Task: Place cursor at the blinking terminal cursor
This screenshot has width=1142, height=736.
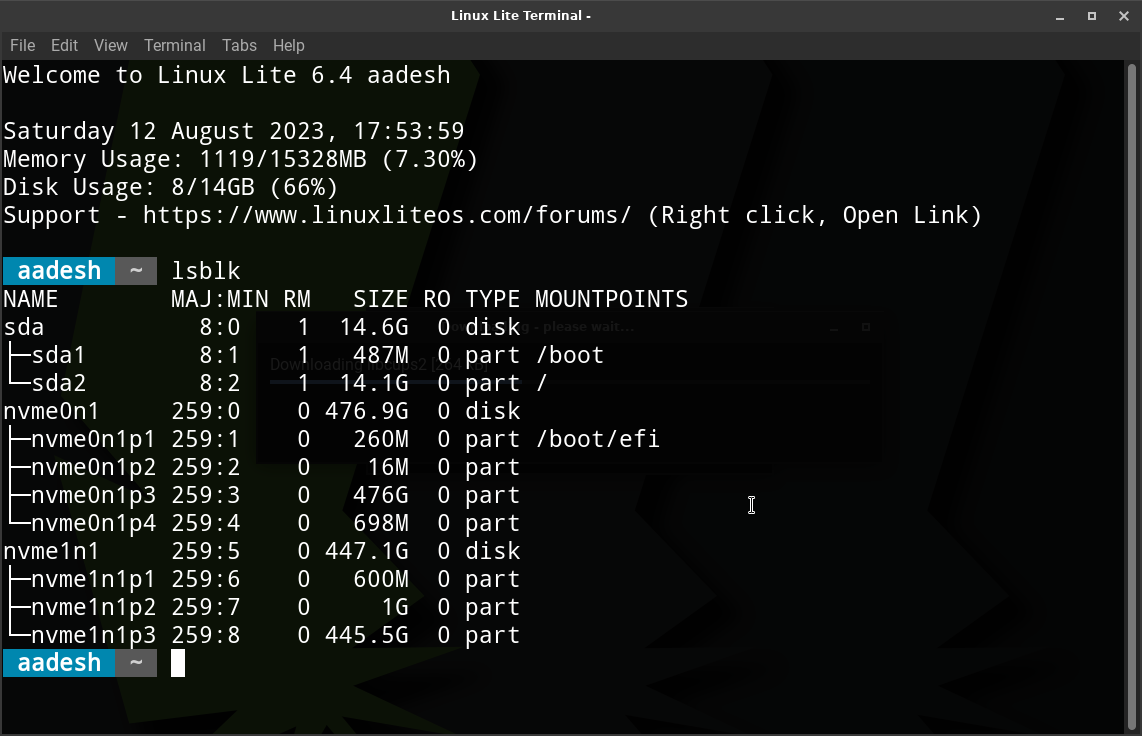Action: point(178,662)
